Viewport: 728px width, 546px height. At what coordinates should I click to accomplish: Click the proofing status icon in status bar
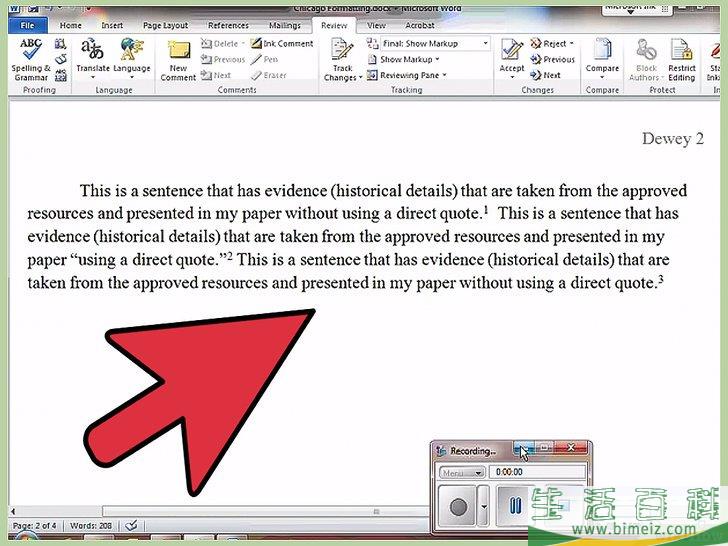click(131, 526)
